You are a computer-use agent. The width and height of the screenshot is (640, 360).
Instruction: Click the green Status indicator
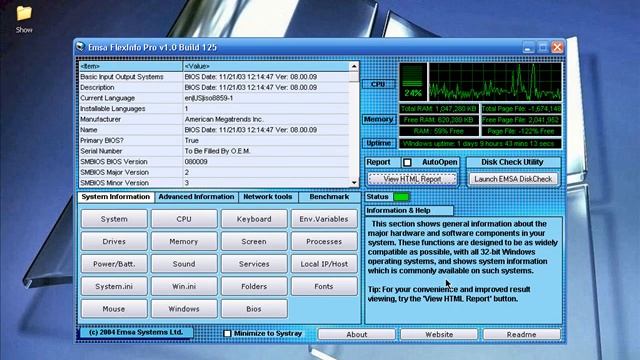tap(401, 197)
